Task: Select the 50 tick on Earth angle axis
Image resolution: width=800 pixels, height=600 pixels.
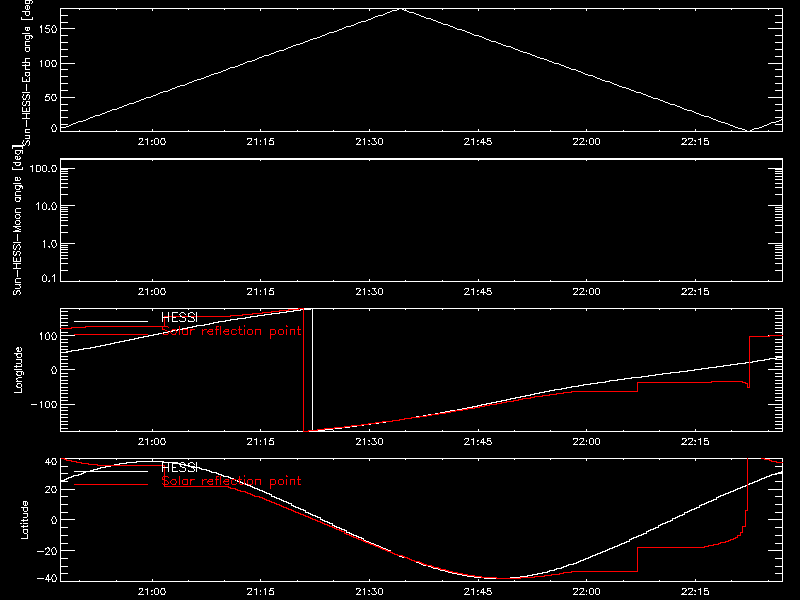Action: click(x=51, y=97)
